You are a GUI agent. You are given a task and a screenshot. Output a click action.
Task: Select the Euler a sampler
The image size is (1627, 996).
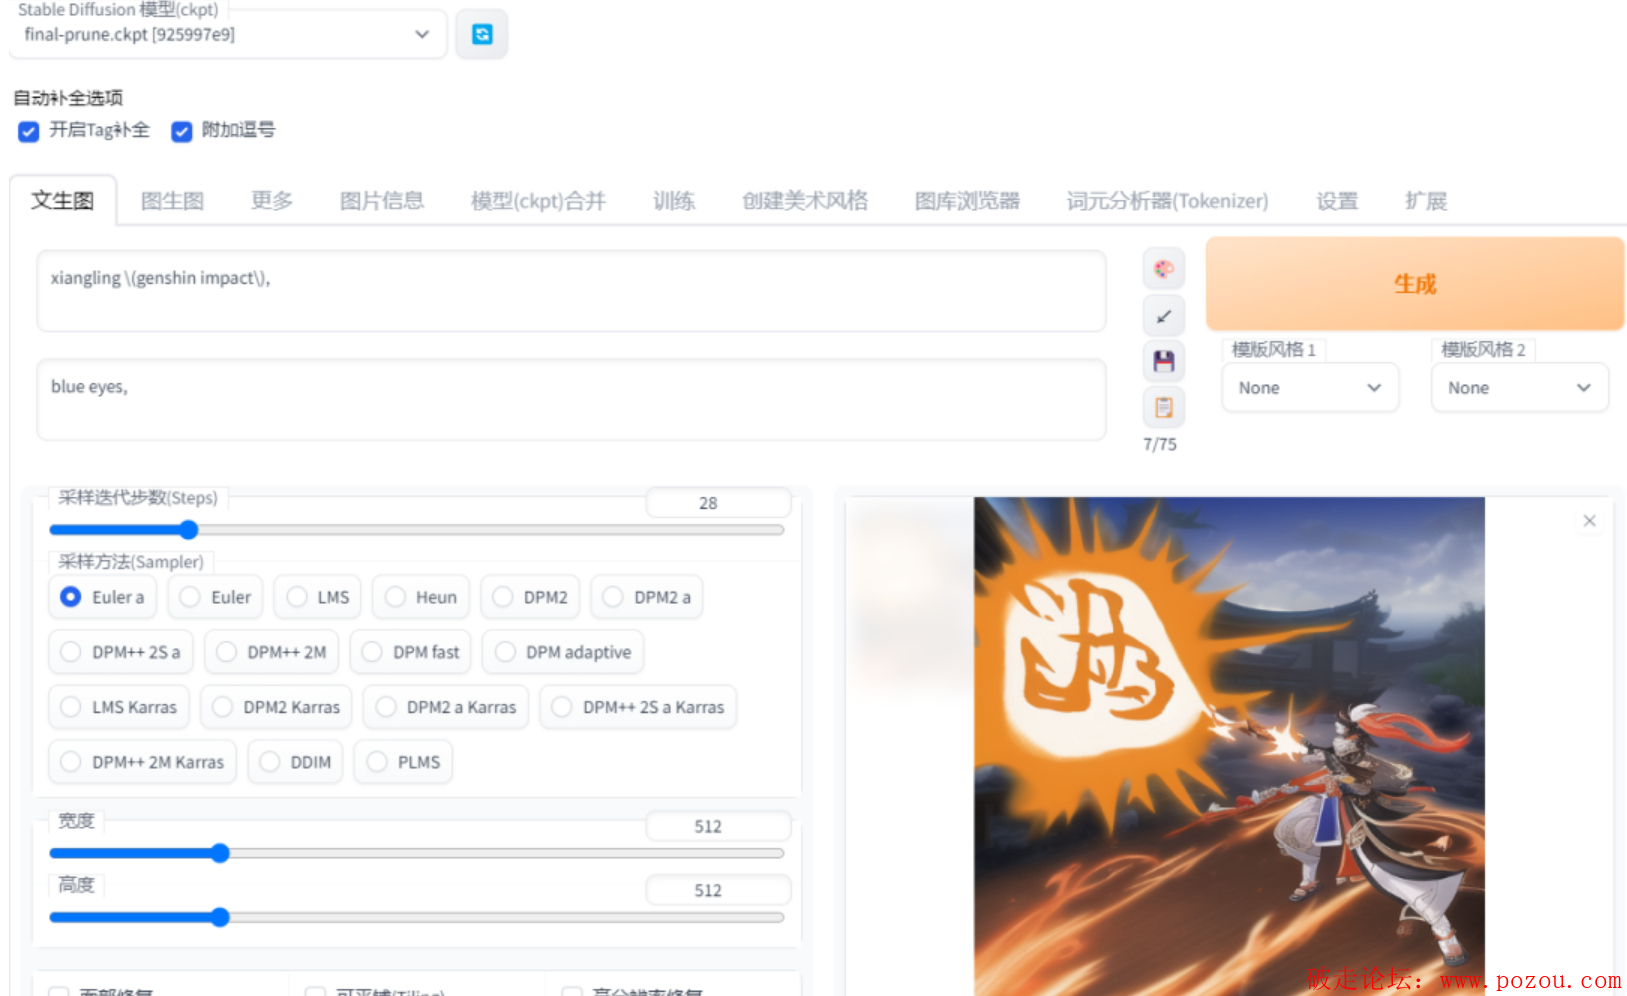(103, 597)
